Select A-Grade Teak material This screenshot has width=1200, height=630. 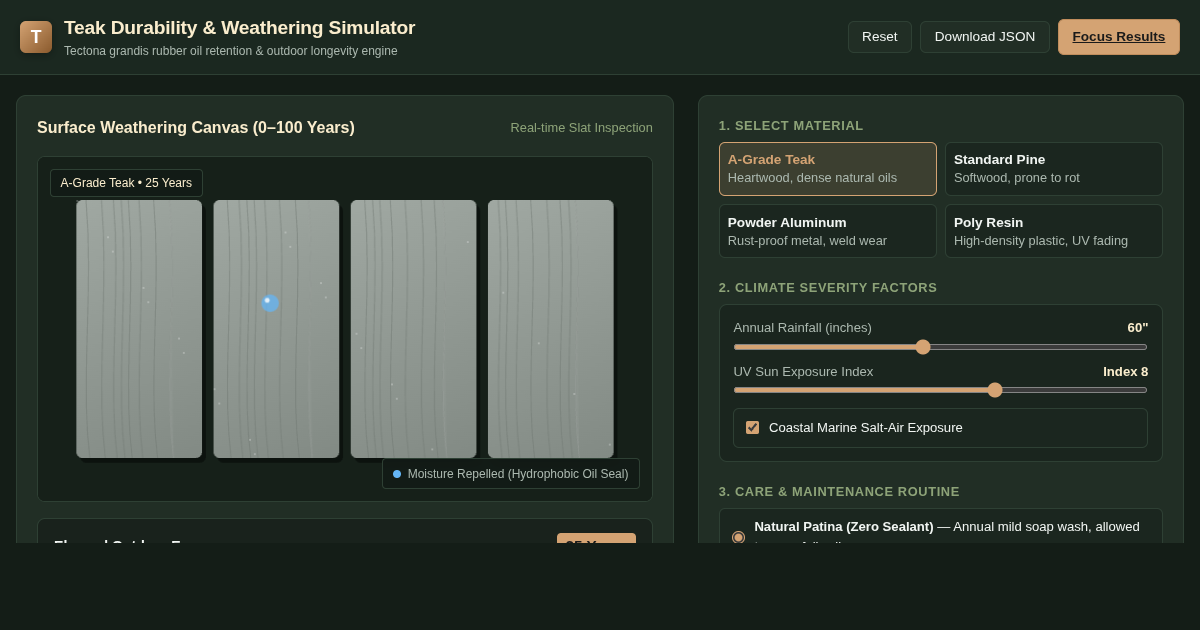click(x=828, y=169)
